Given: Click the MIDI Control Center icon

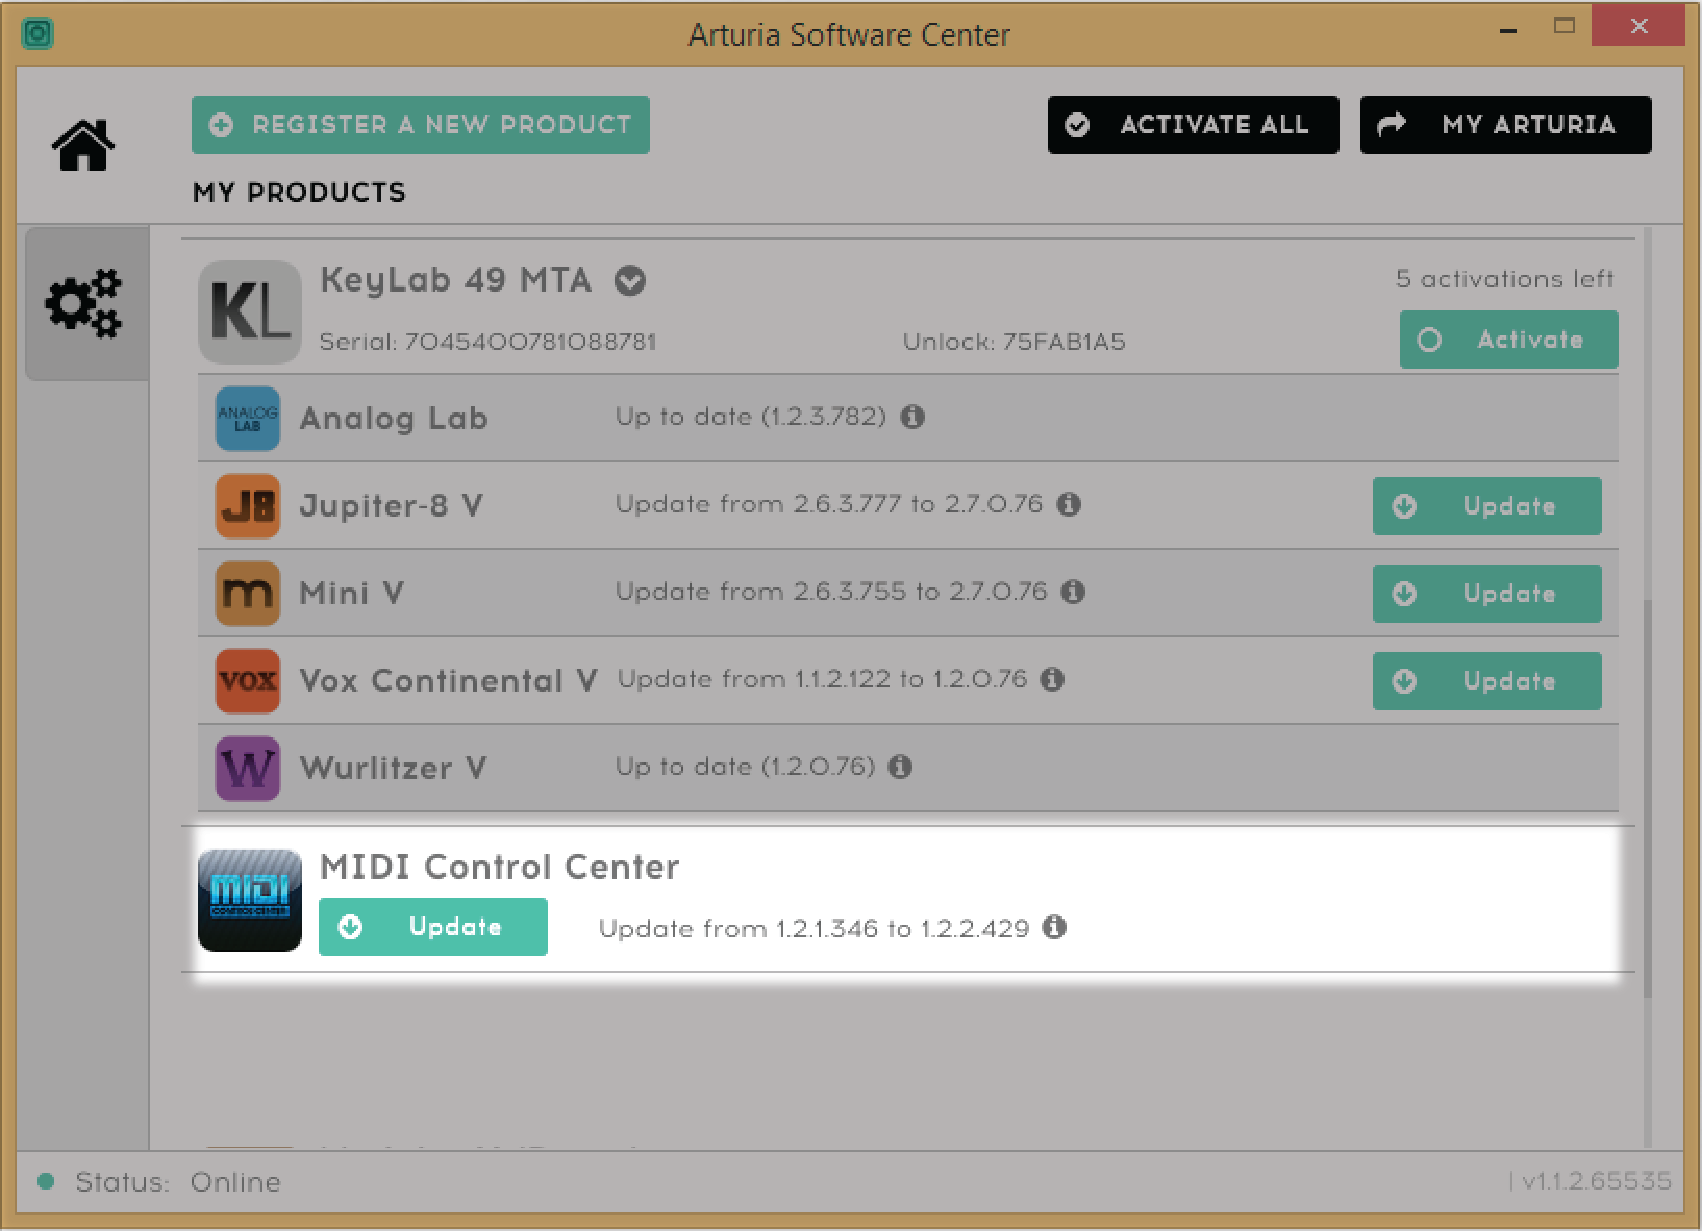Looking at the screenshot, I should pos(250,901).
